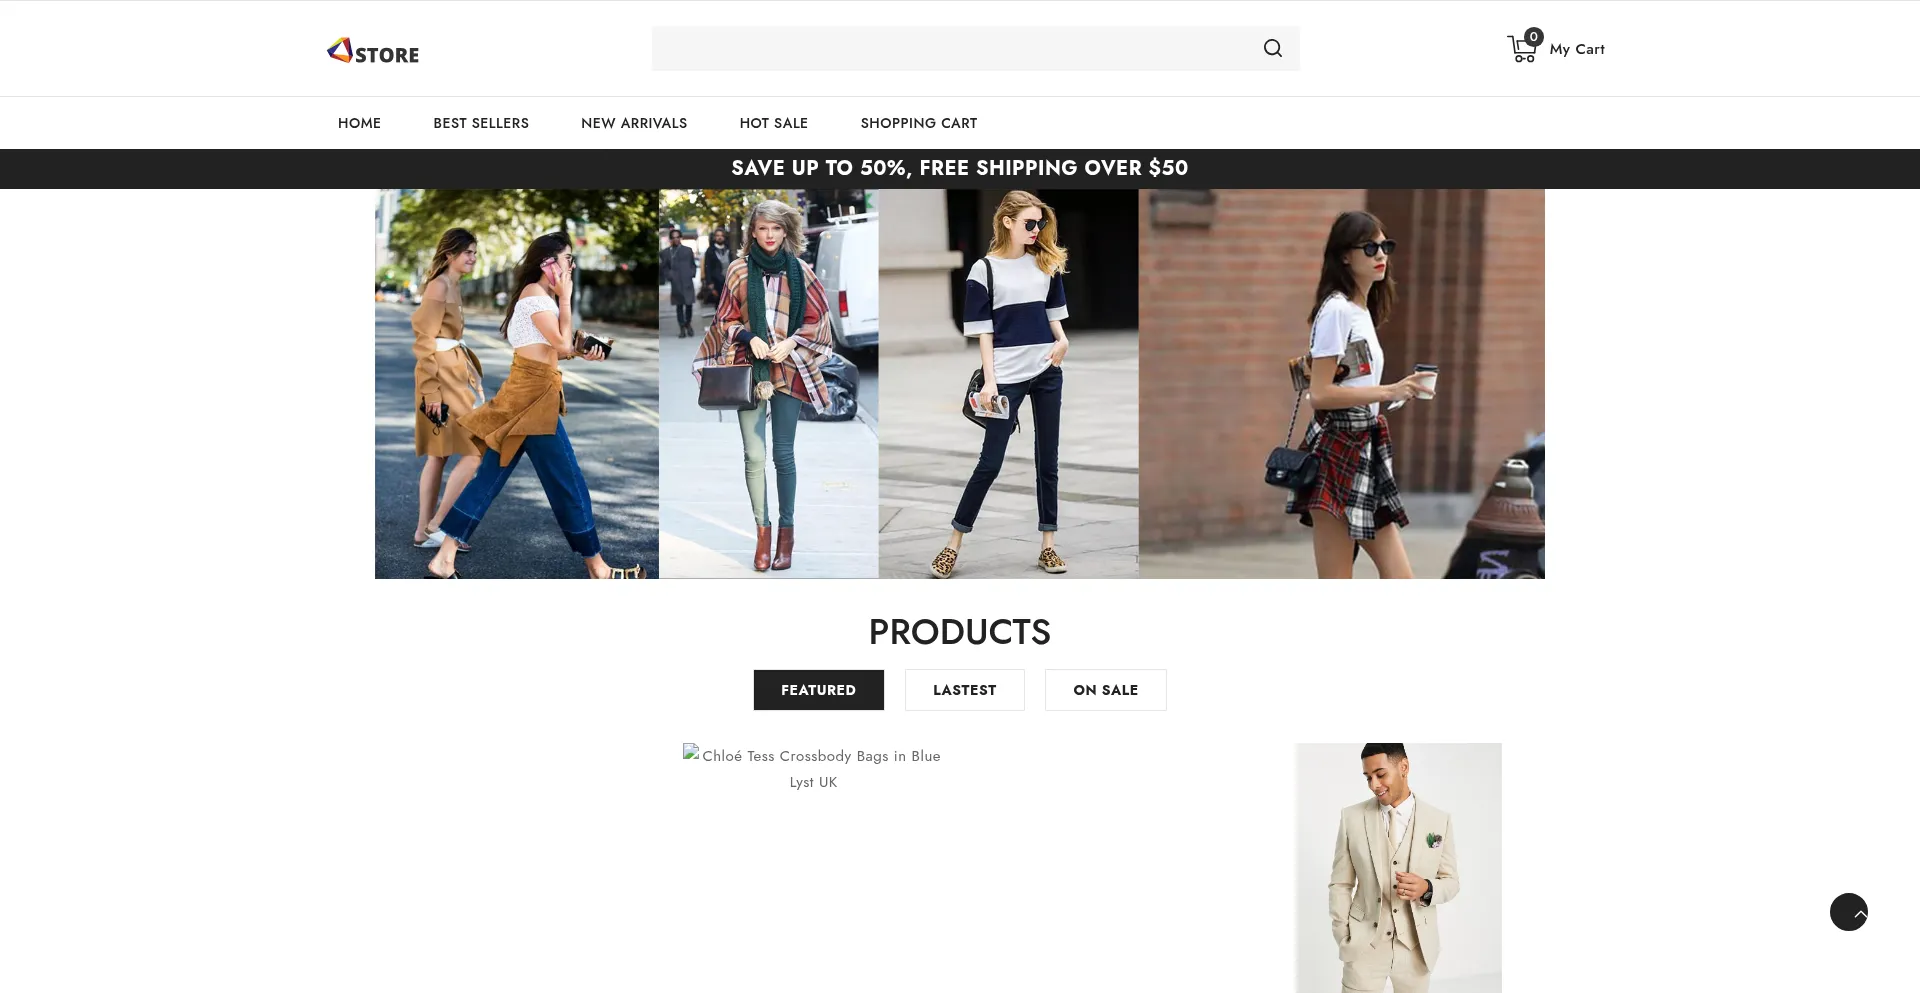Navigate to New Arrivals

point(634,123)
